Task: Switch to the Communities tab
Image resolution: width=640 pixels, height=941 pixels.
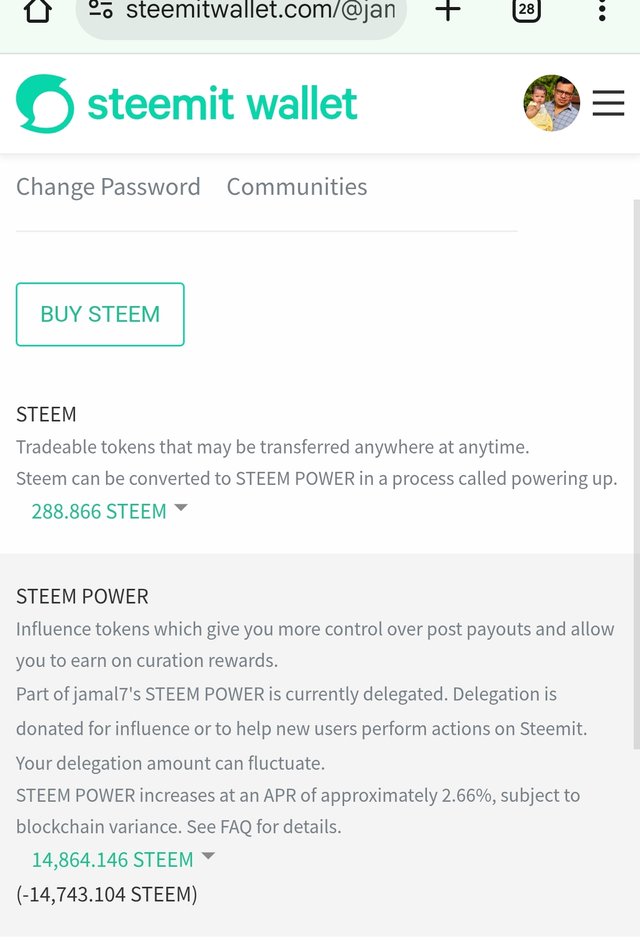Action: [297, 187]
